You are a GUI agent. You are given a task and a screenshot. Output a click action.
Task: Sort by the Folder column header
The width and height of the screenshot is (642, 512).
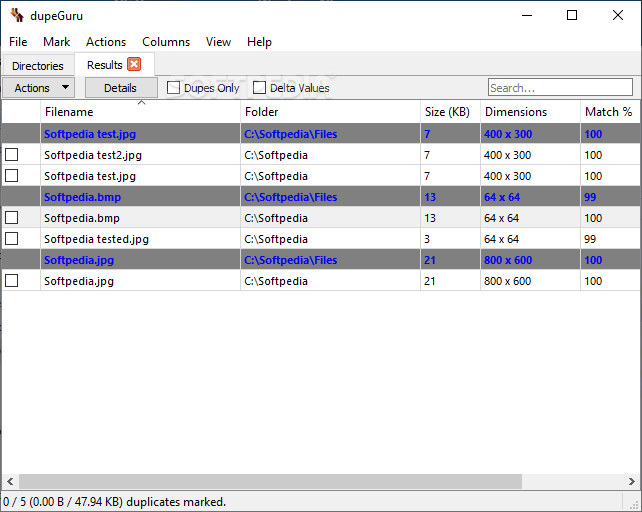point(330,112)
